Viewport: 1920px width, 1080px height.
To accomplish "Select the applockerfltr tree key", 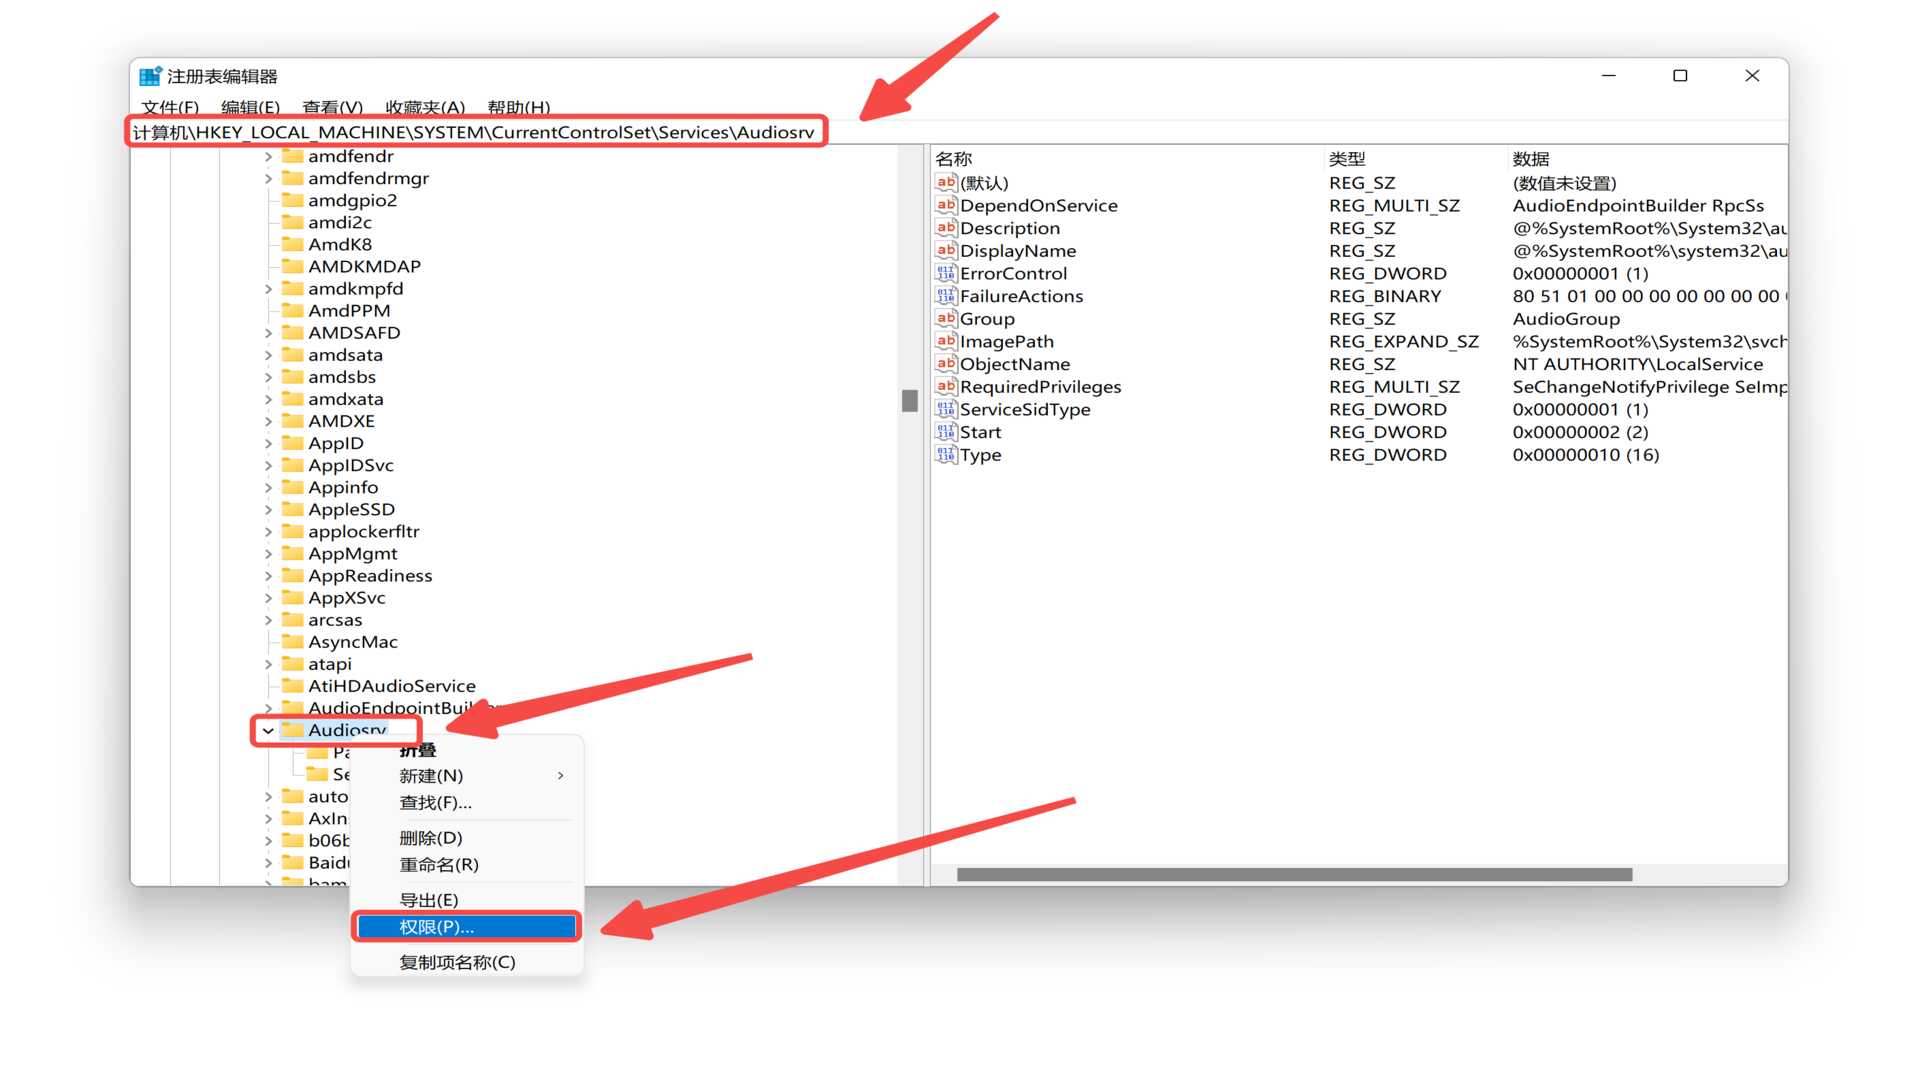I will [364, 531].
